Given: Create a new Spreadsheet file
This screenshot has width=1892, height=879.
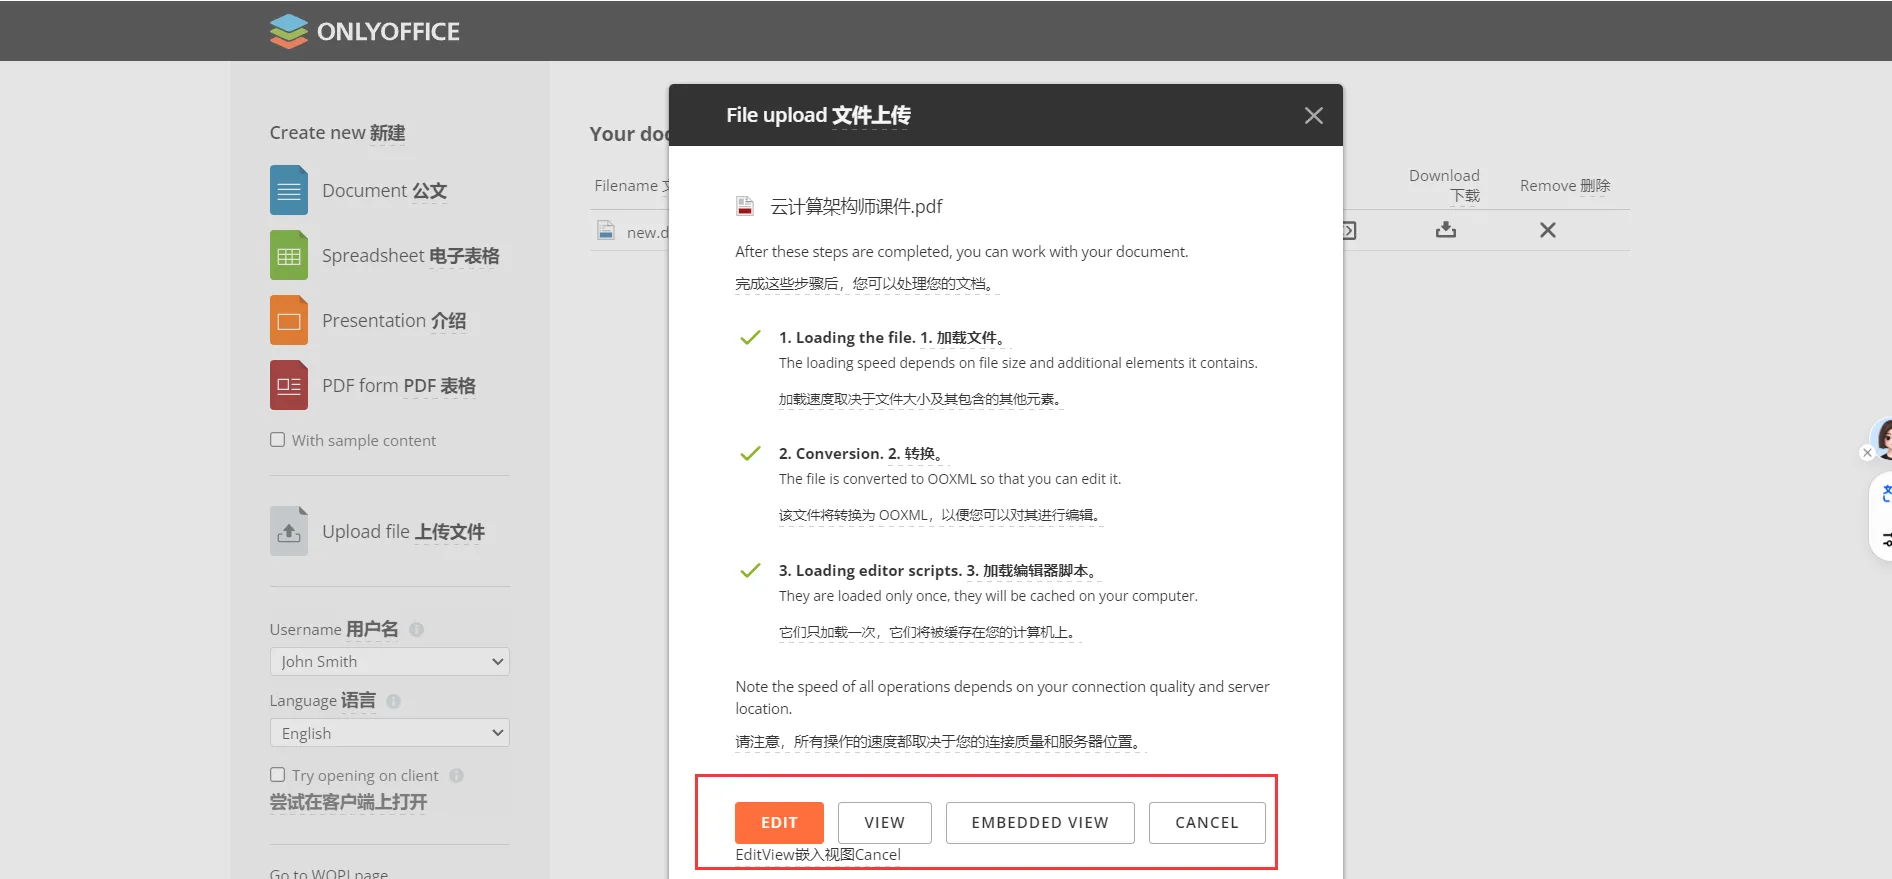Looking at the screenshot, I should (289, 255).
